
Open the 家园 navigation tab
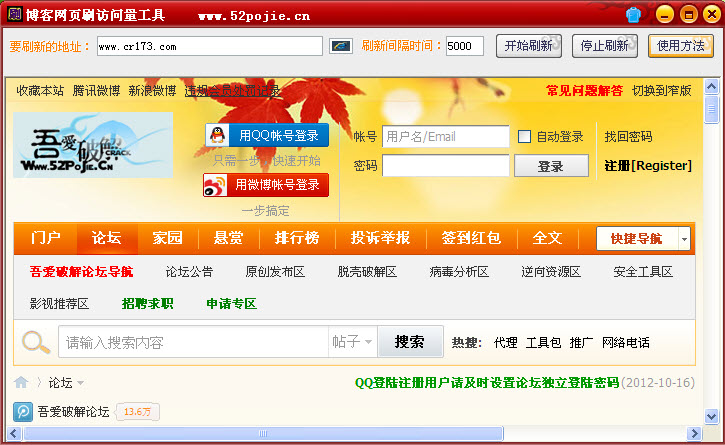[168, 238]
